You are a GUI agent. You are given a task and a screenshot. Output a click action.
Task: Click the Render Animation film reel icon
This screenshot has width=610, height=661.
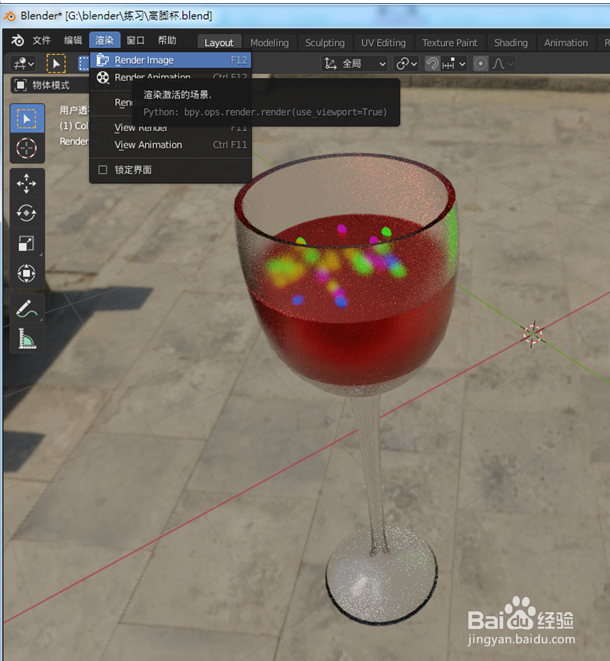[x=103, y=78]
